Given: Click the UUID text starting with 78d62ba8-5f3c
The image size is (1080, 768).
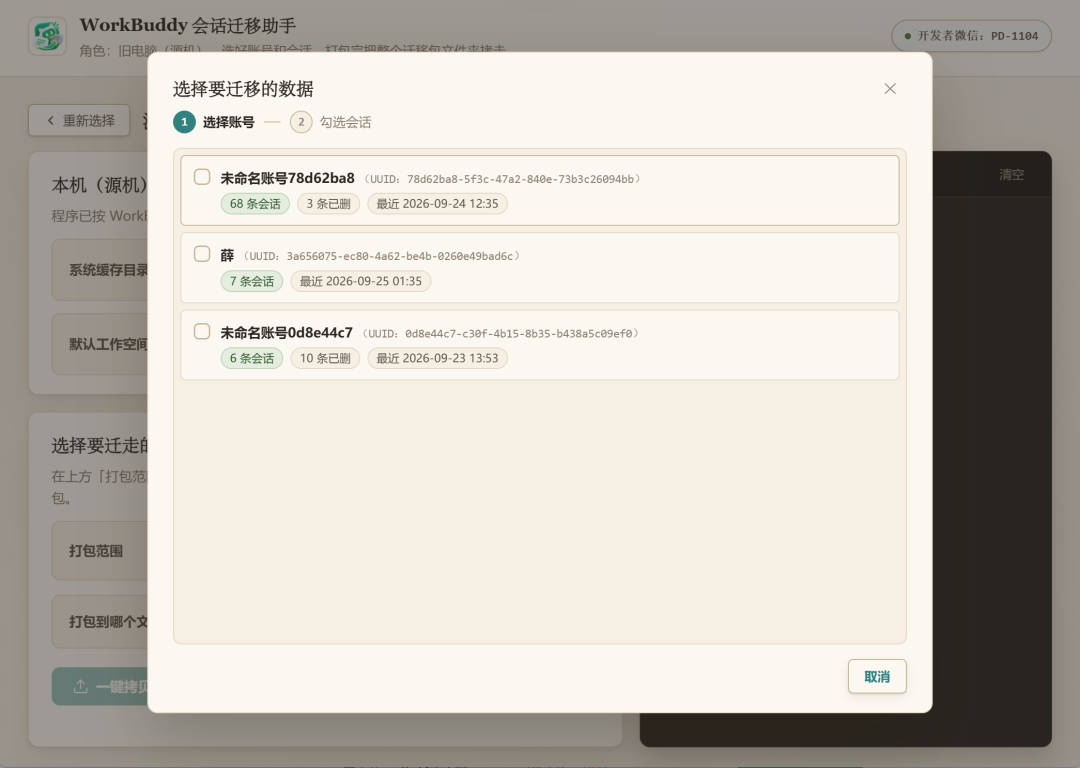Looking at the screenshot, I should click(x=502, y=179).
